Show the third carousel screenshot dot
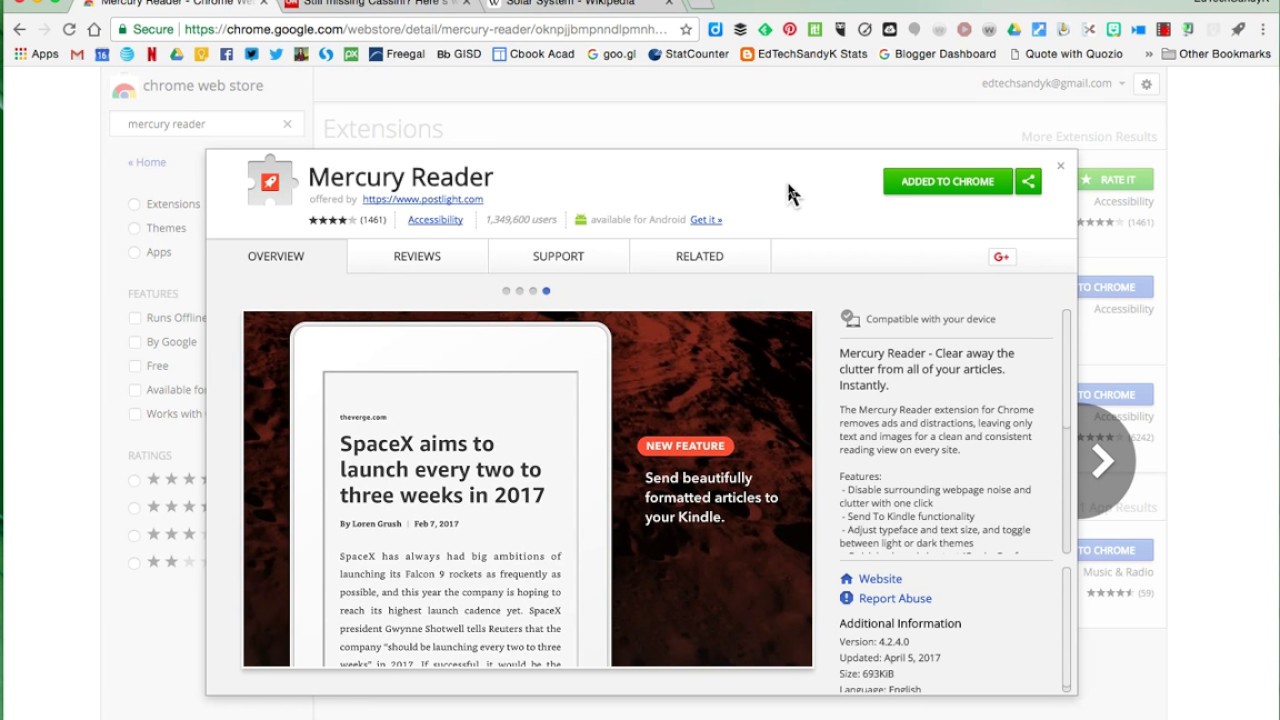The image size is (1280, 720). click(x=533, y=291)
